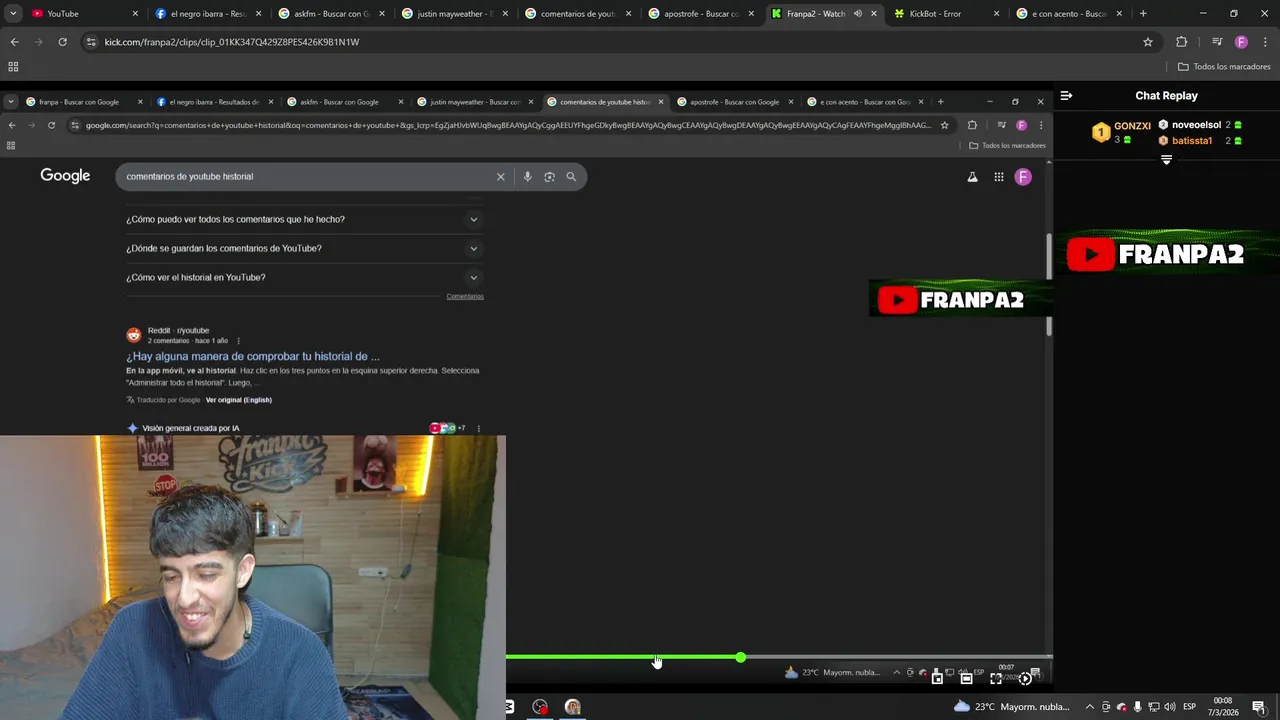Open the taskbar clock 00:08 7/3/2026
Screen dimensions: 1280x720
[1223, 707]
